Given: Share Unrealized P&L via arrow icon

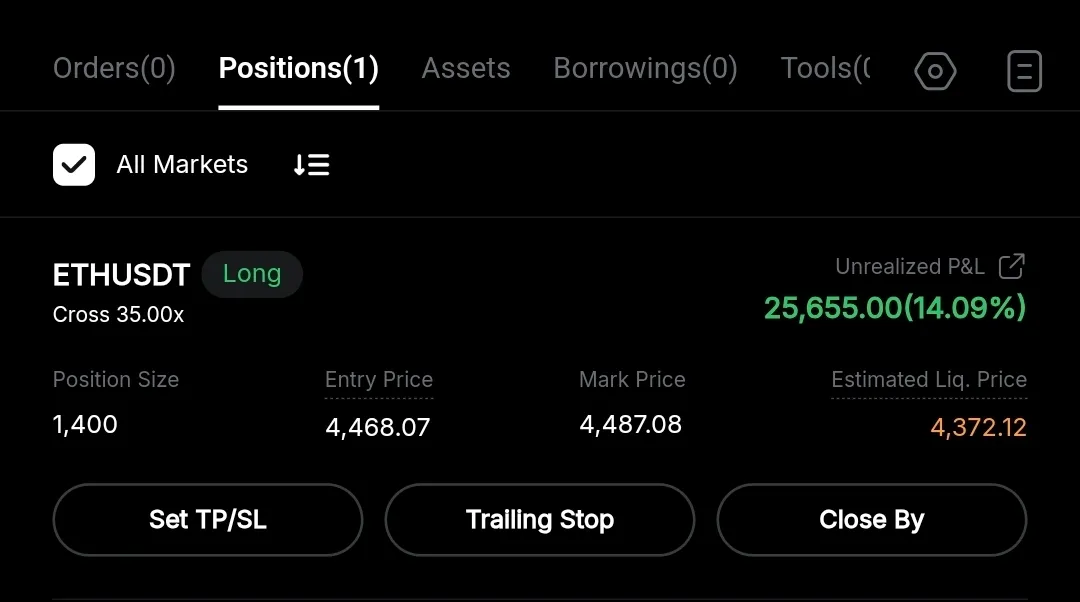Looking at the screenshot, I should [1012, 266].
